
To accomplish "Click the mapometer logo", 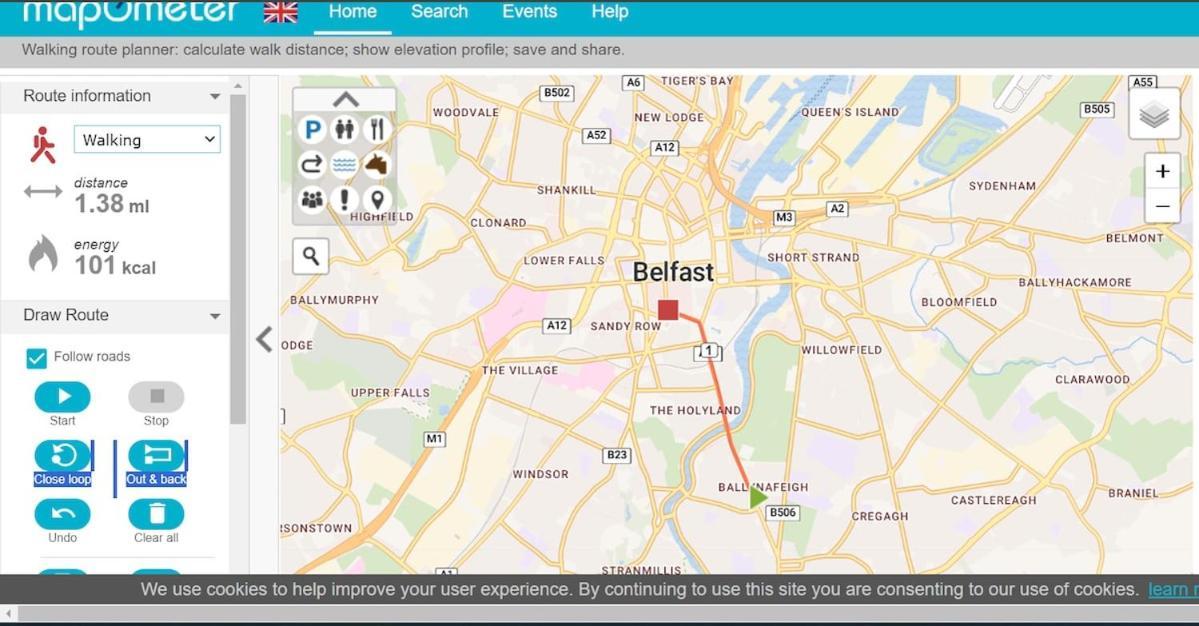I will click(x=131, y=12).
